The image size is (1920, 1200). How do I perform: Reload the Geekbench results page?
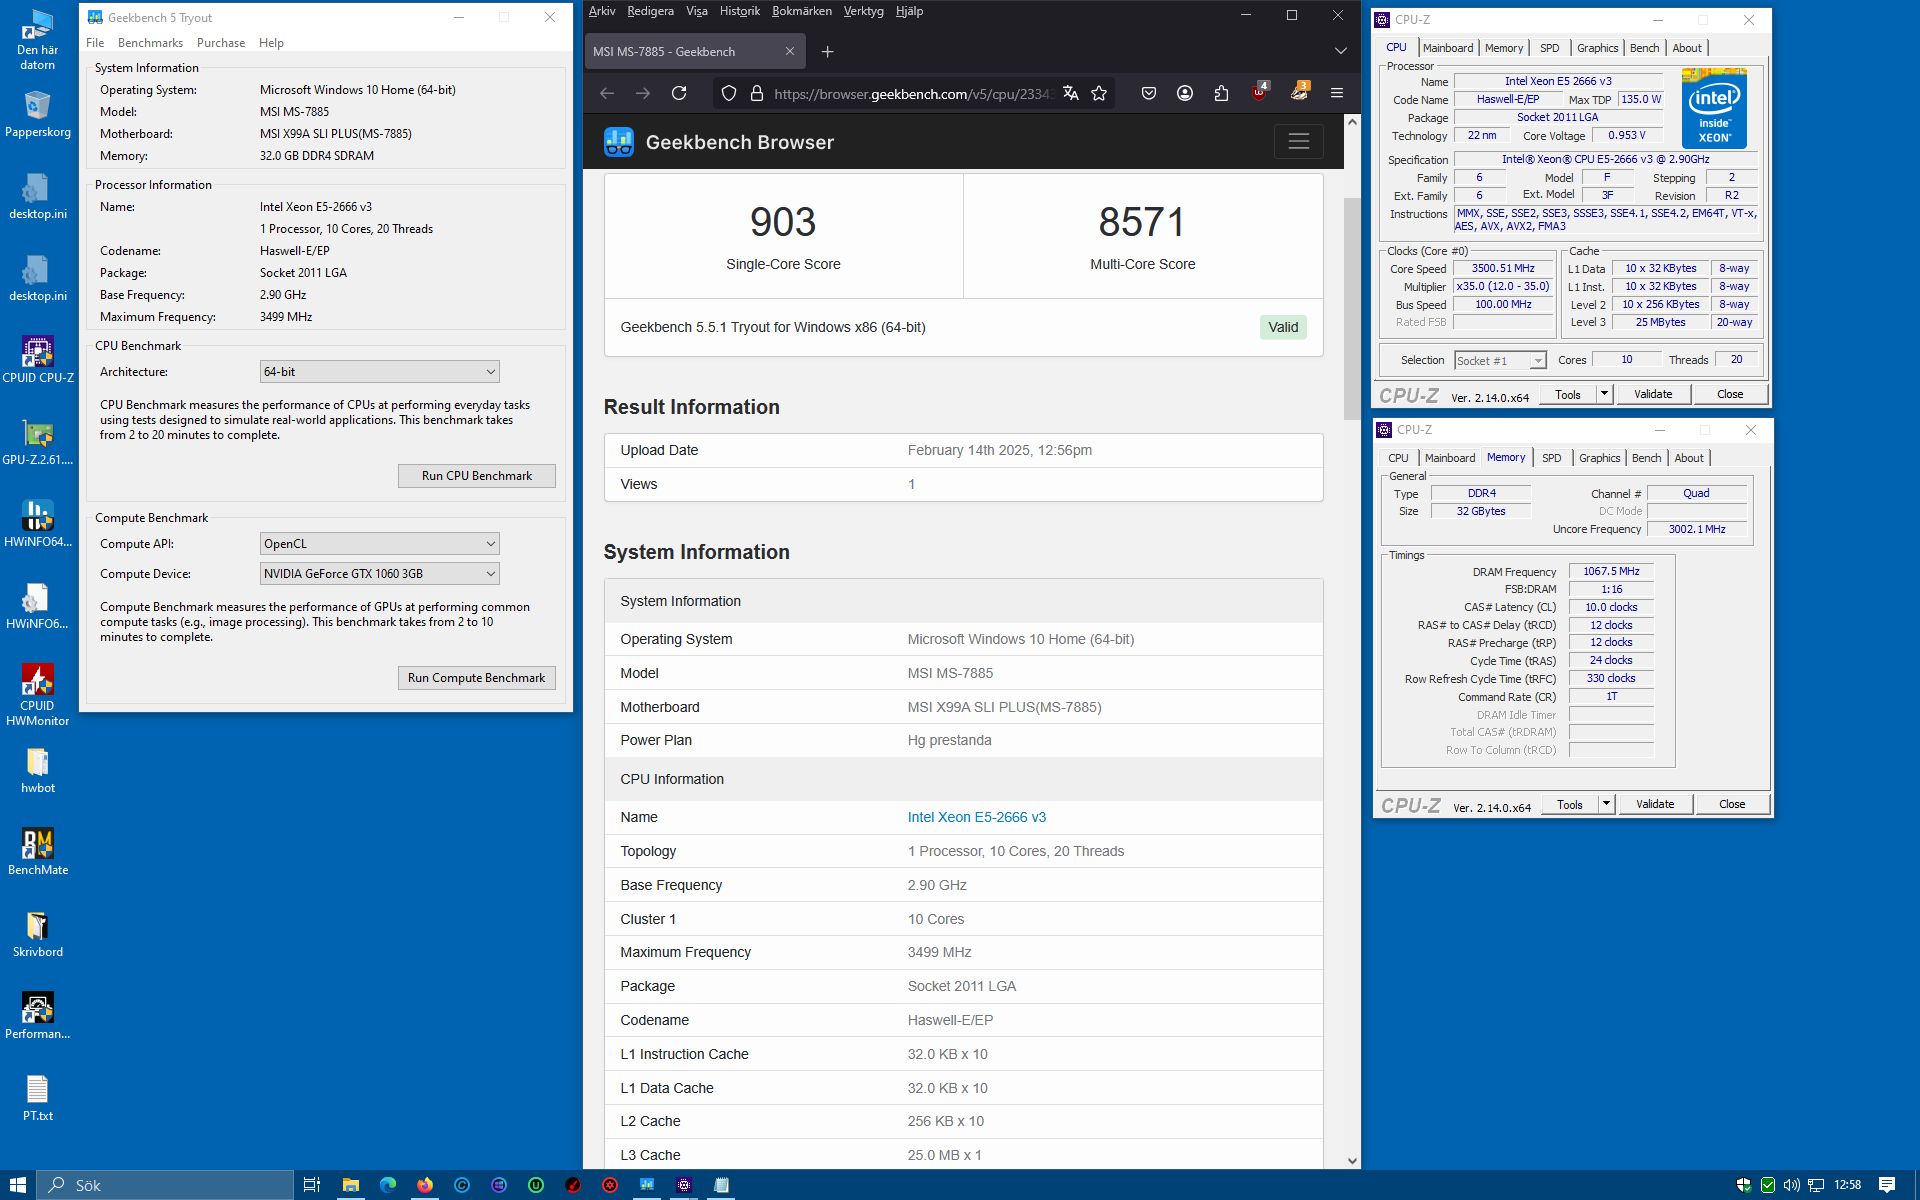click(x=679, y=93)
